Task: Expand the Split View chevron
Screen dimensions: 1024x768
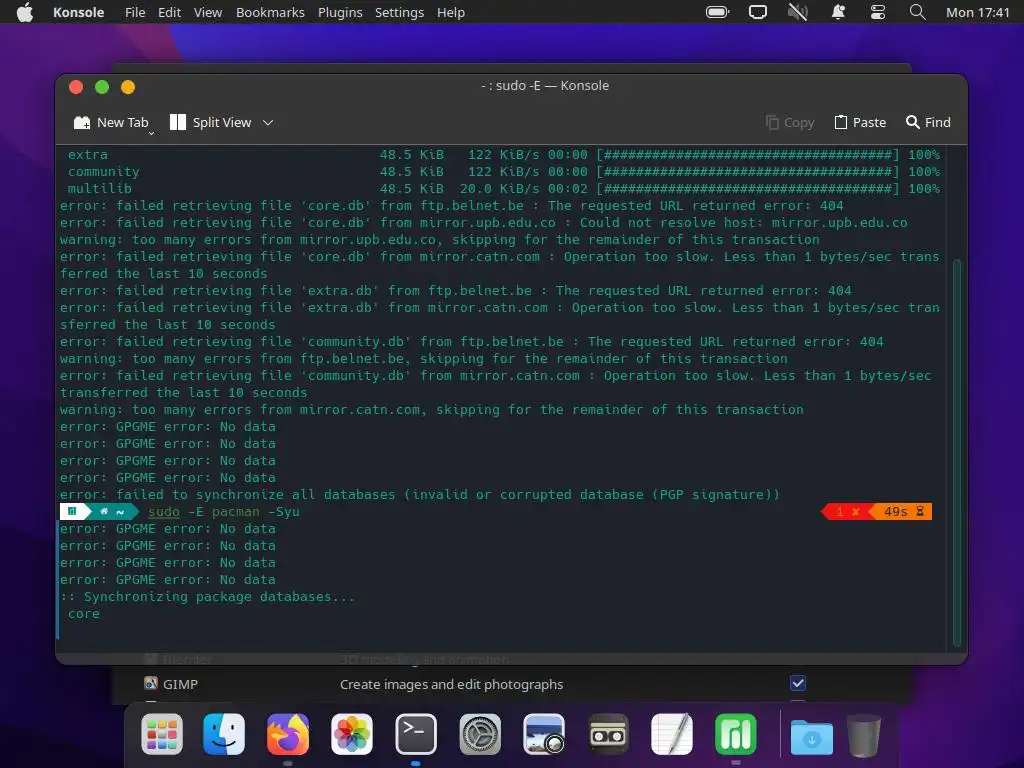Action: click(268, 122)
